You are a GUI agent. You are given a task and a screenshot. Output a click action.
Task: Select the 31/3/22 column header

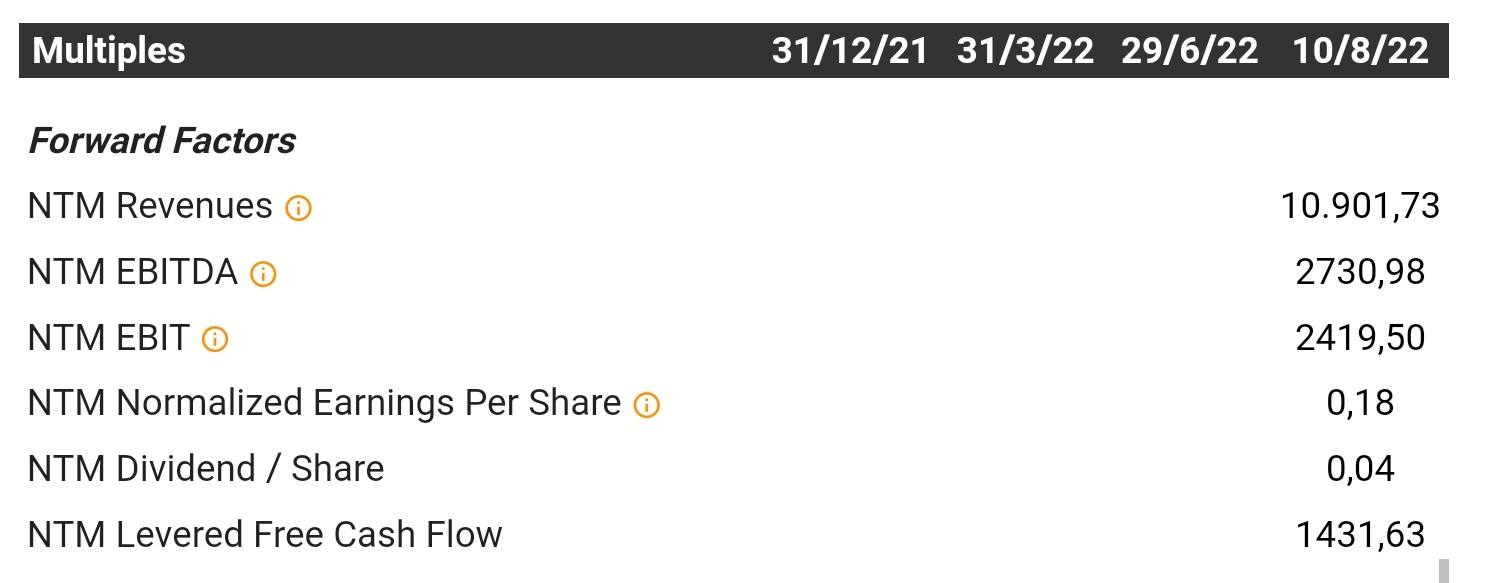tap(1025, 51)
